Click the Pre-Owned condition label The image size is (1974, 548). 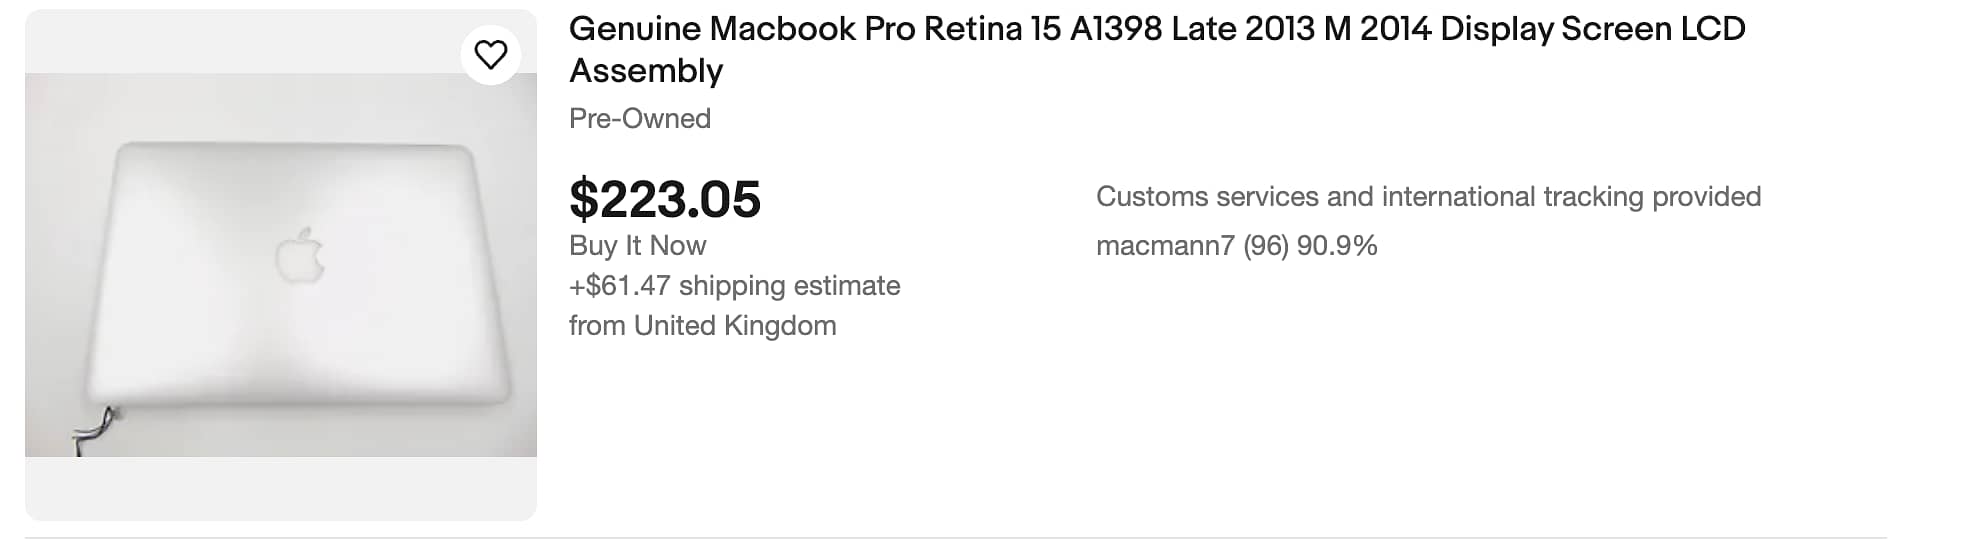click(640, 118)
